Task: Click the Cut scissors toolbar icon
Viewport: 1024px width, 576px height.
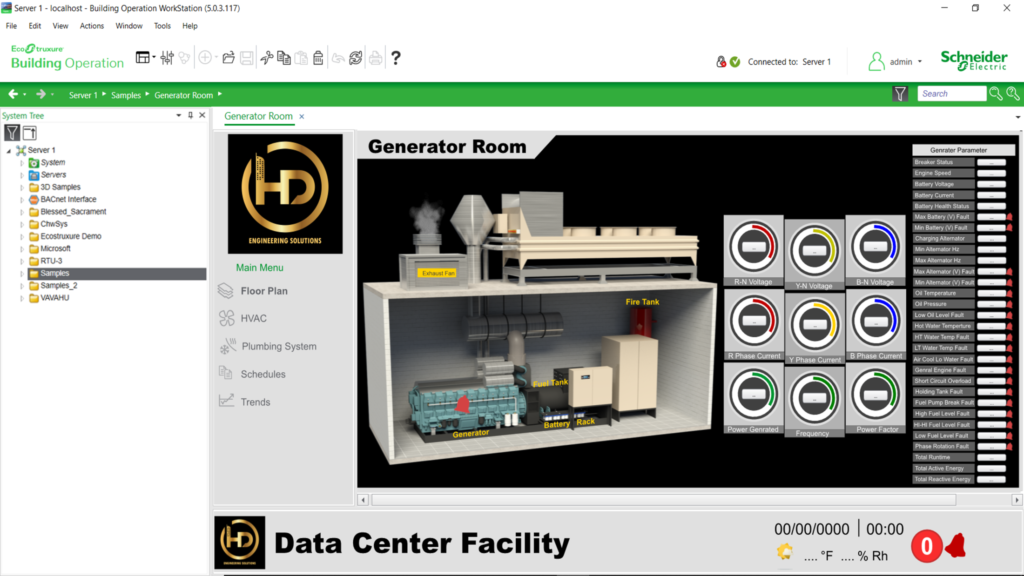Action: click(x=267, y=58)
